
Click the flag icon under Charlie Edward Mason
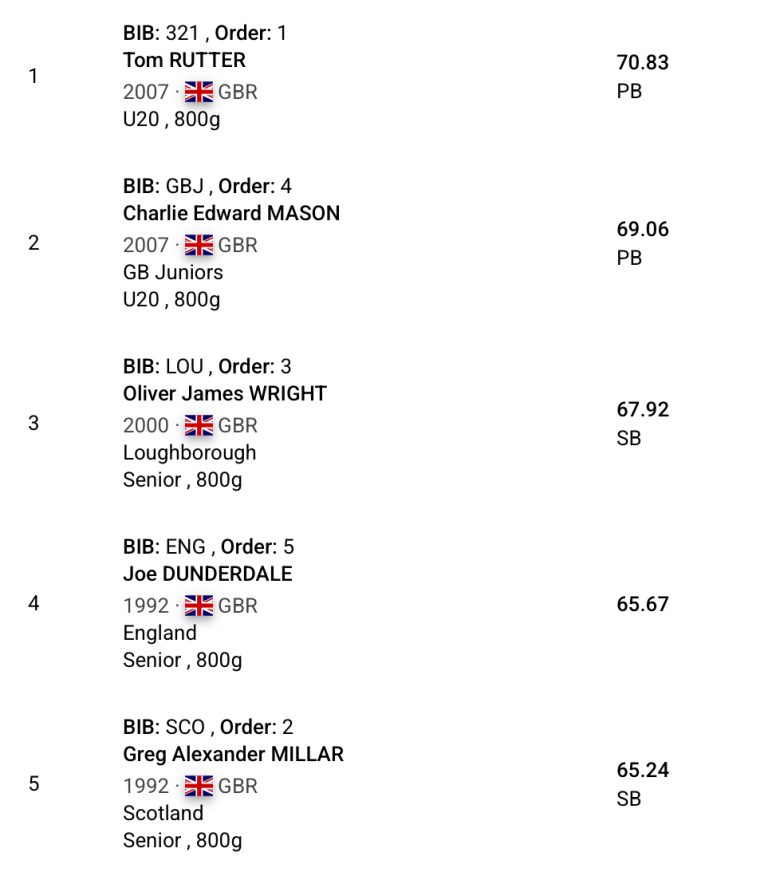click(199, 245)
